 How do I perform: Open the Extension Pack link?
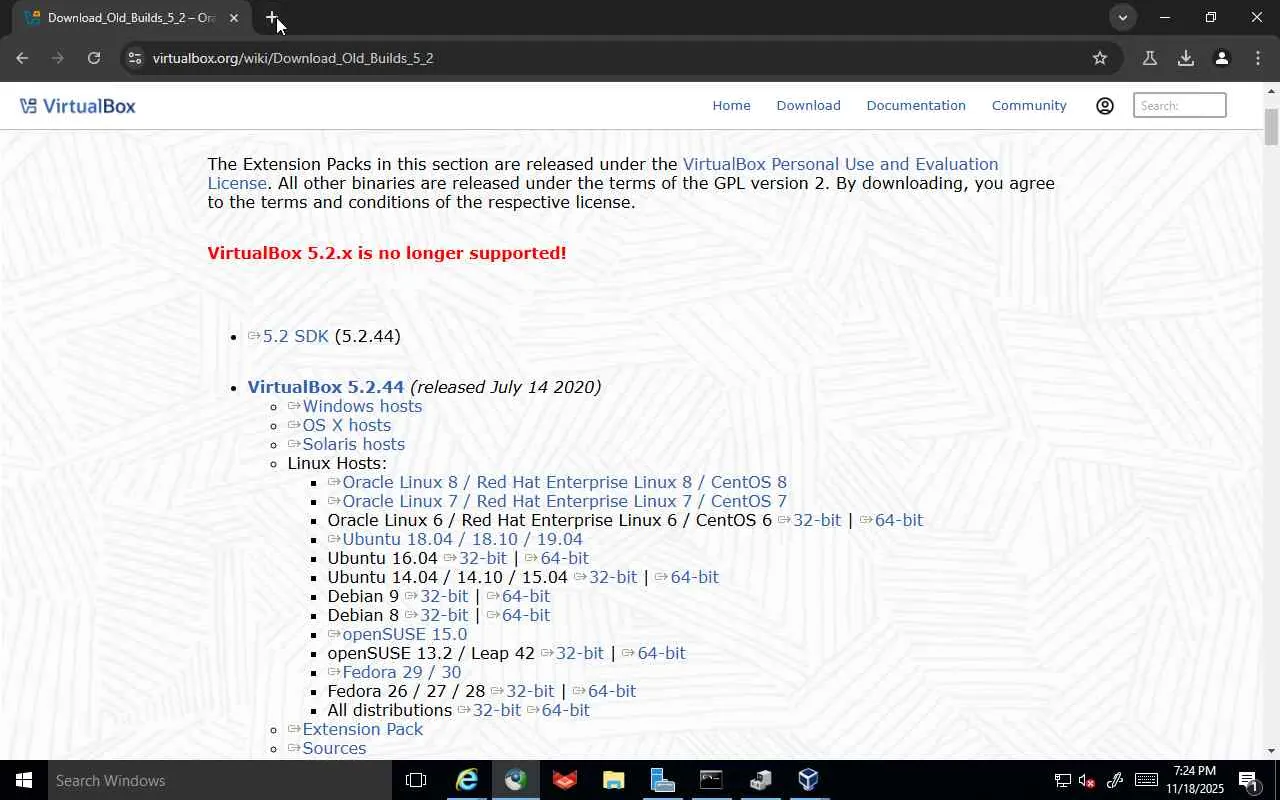point(355,729)
